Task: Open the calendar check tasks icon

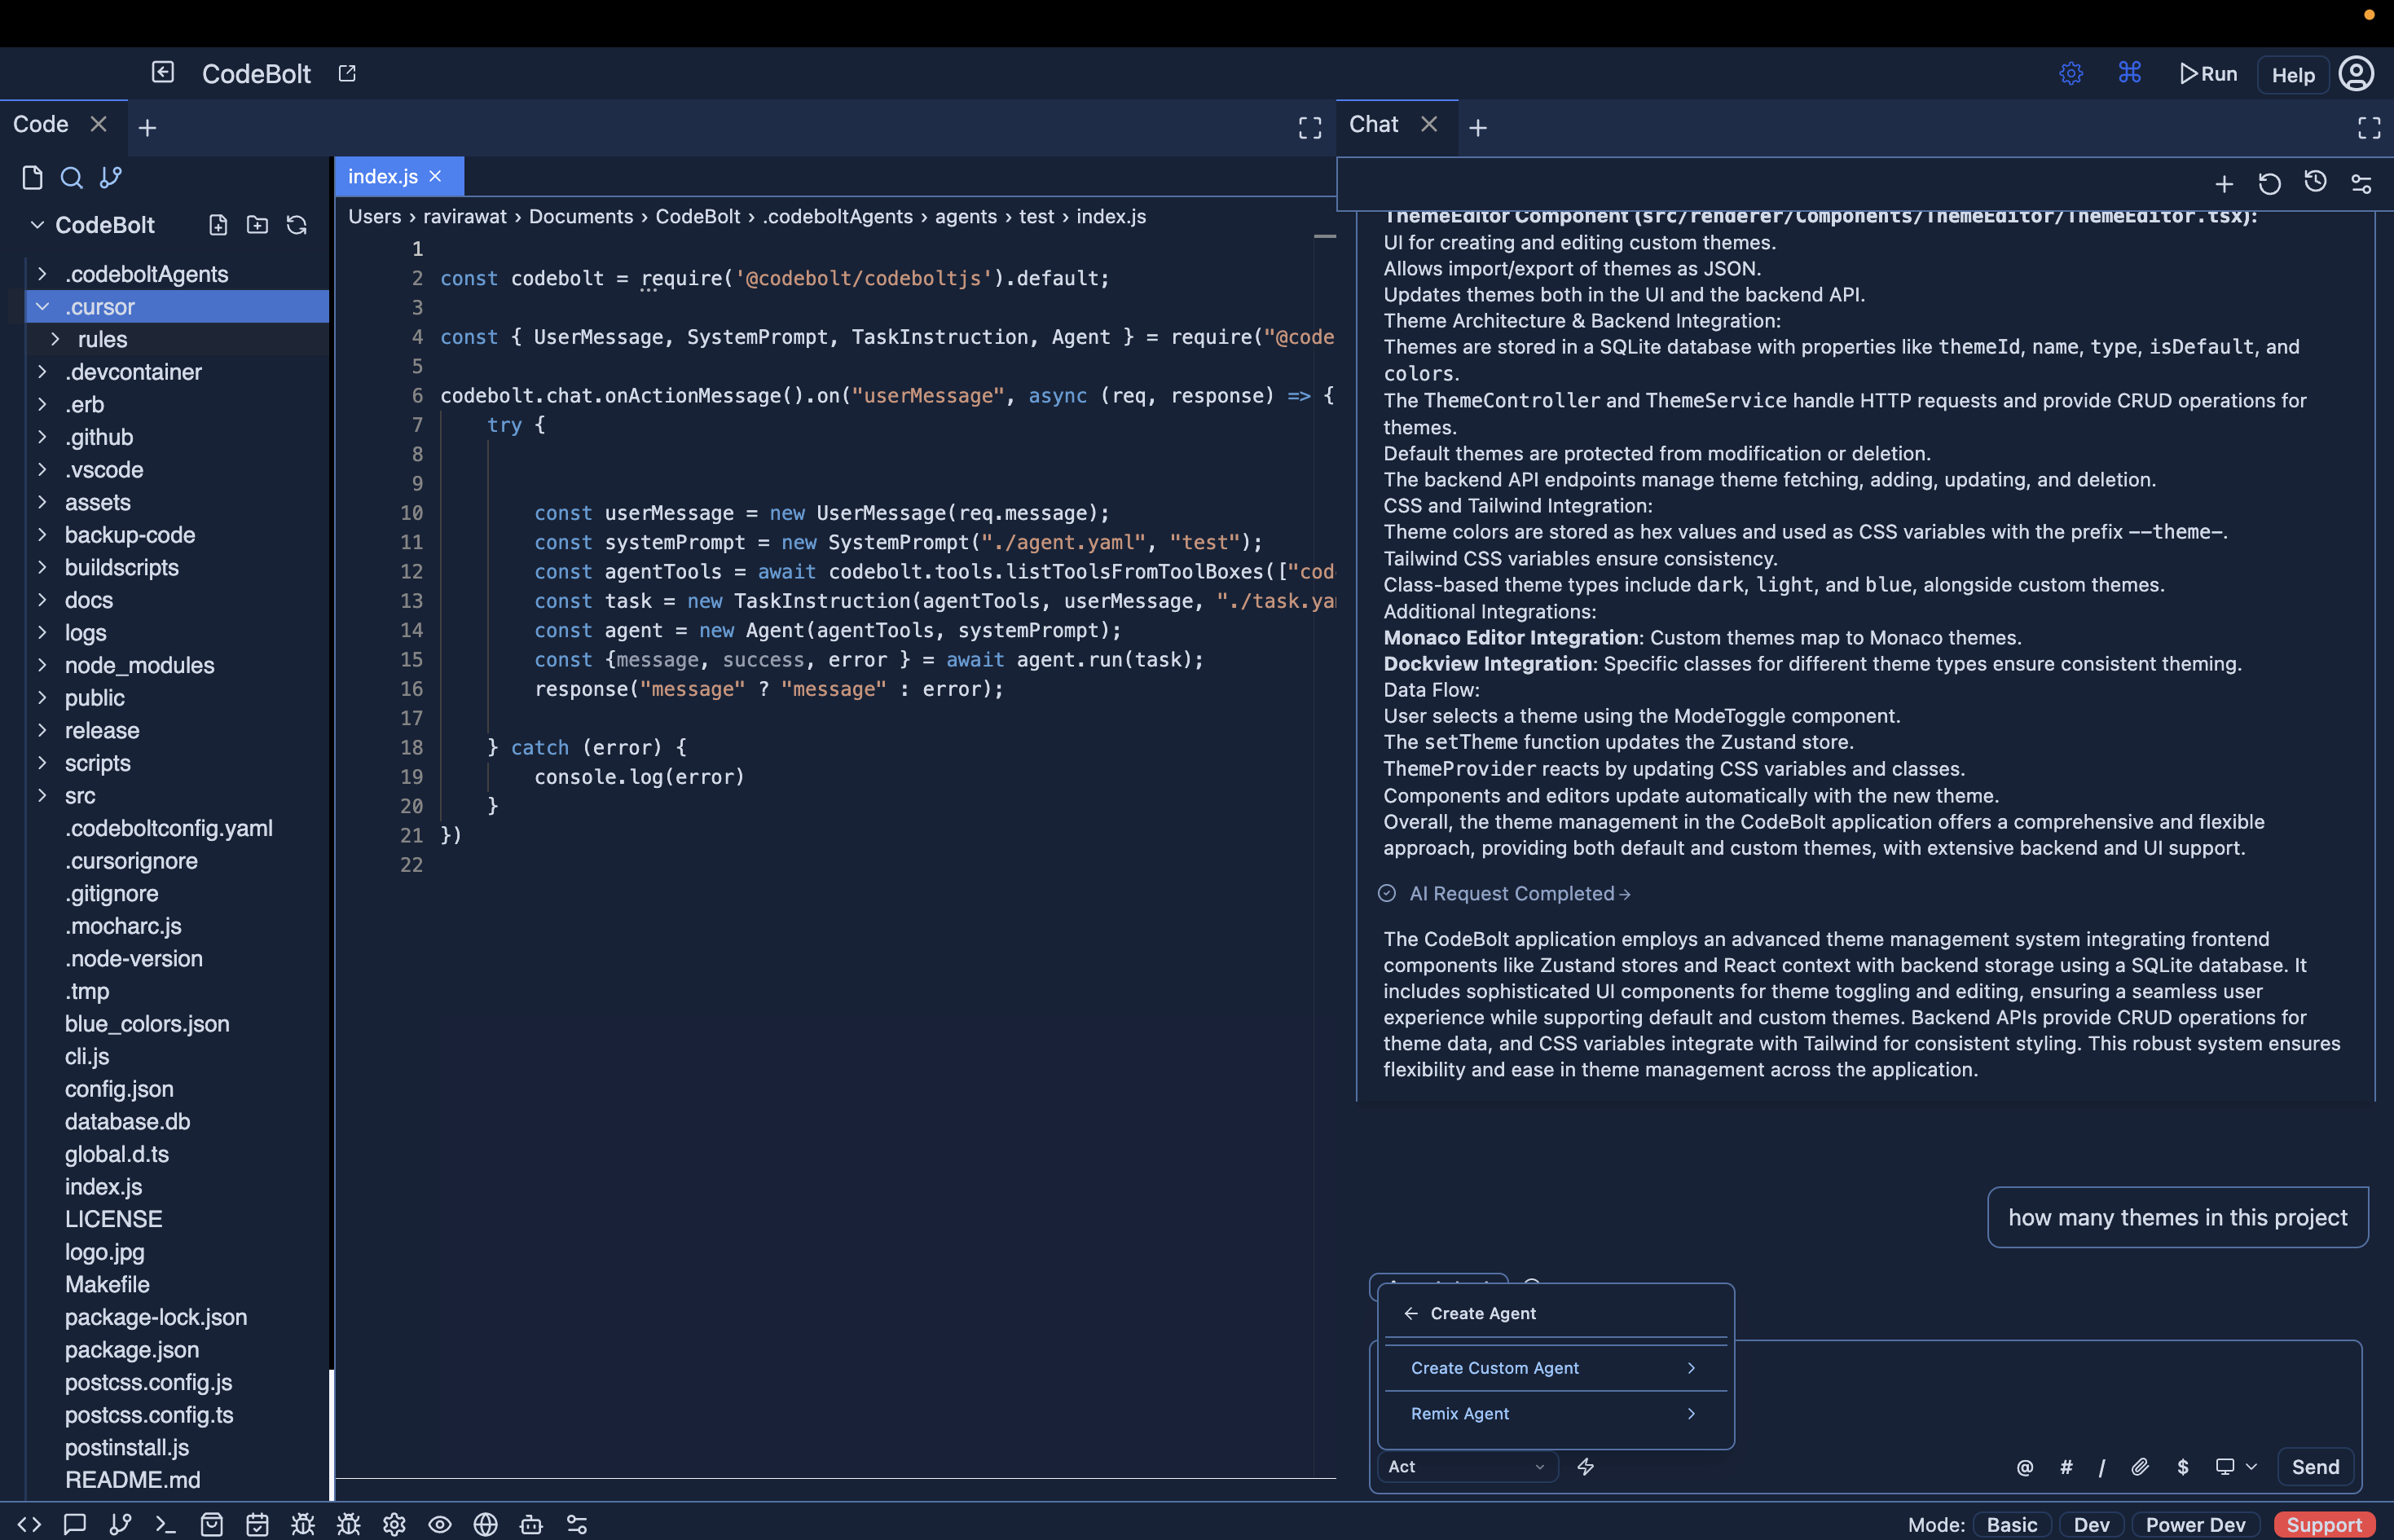Action: 257,1524
